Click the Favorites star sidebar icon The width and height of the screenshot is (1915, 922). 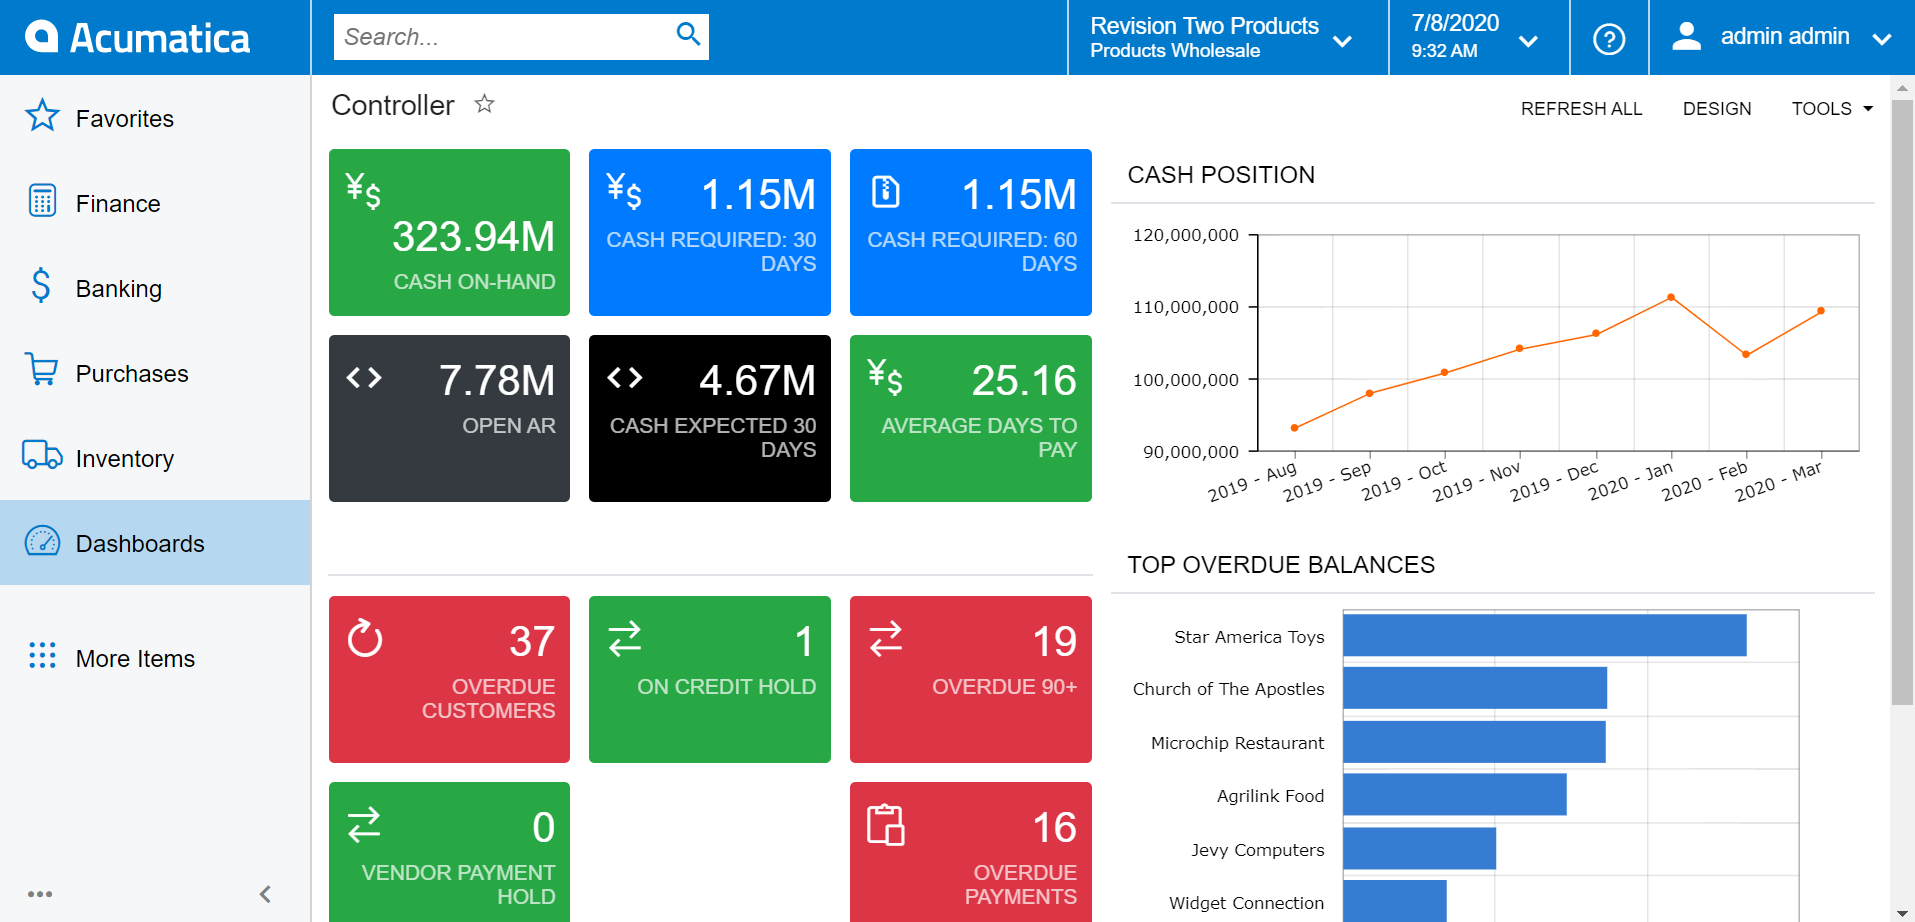tap(42, 116)
